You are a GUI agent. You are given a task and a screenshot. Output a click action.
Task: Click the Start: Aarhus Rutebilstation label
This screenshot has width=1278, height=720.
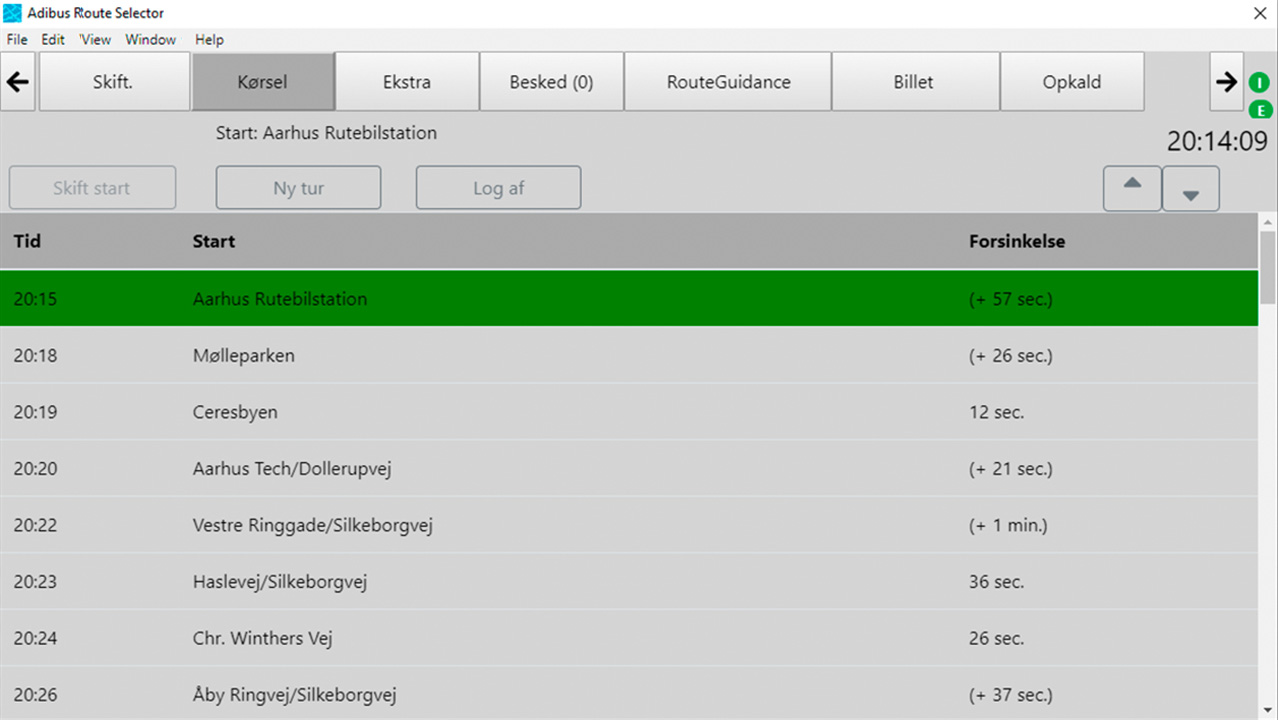coord(326,133)
